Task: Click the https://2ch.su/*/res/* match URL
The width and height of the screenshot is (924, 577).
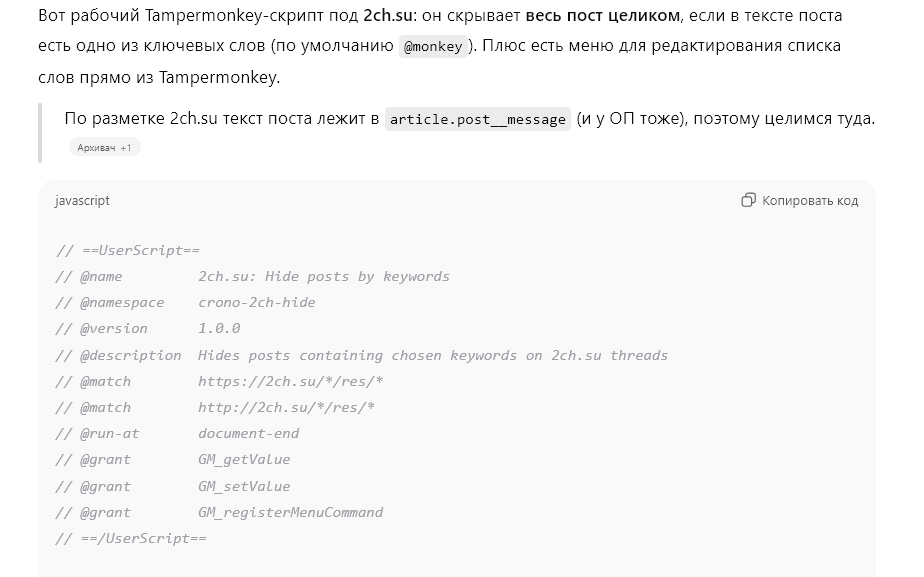Action: 290,381
